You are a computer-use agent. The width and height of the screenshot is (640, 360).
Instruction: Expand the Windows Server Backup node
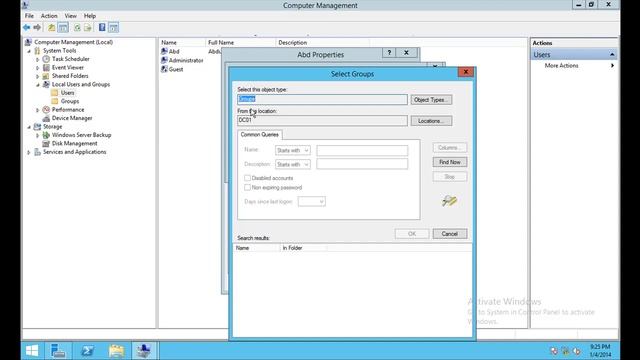[x=38, y=136]
